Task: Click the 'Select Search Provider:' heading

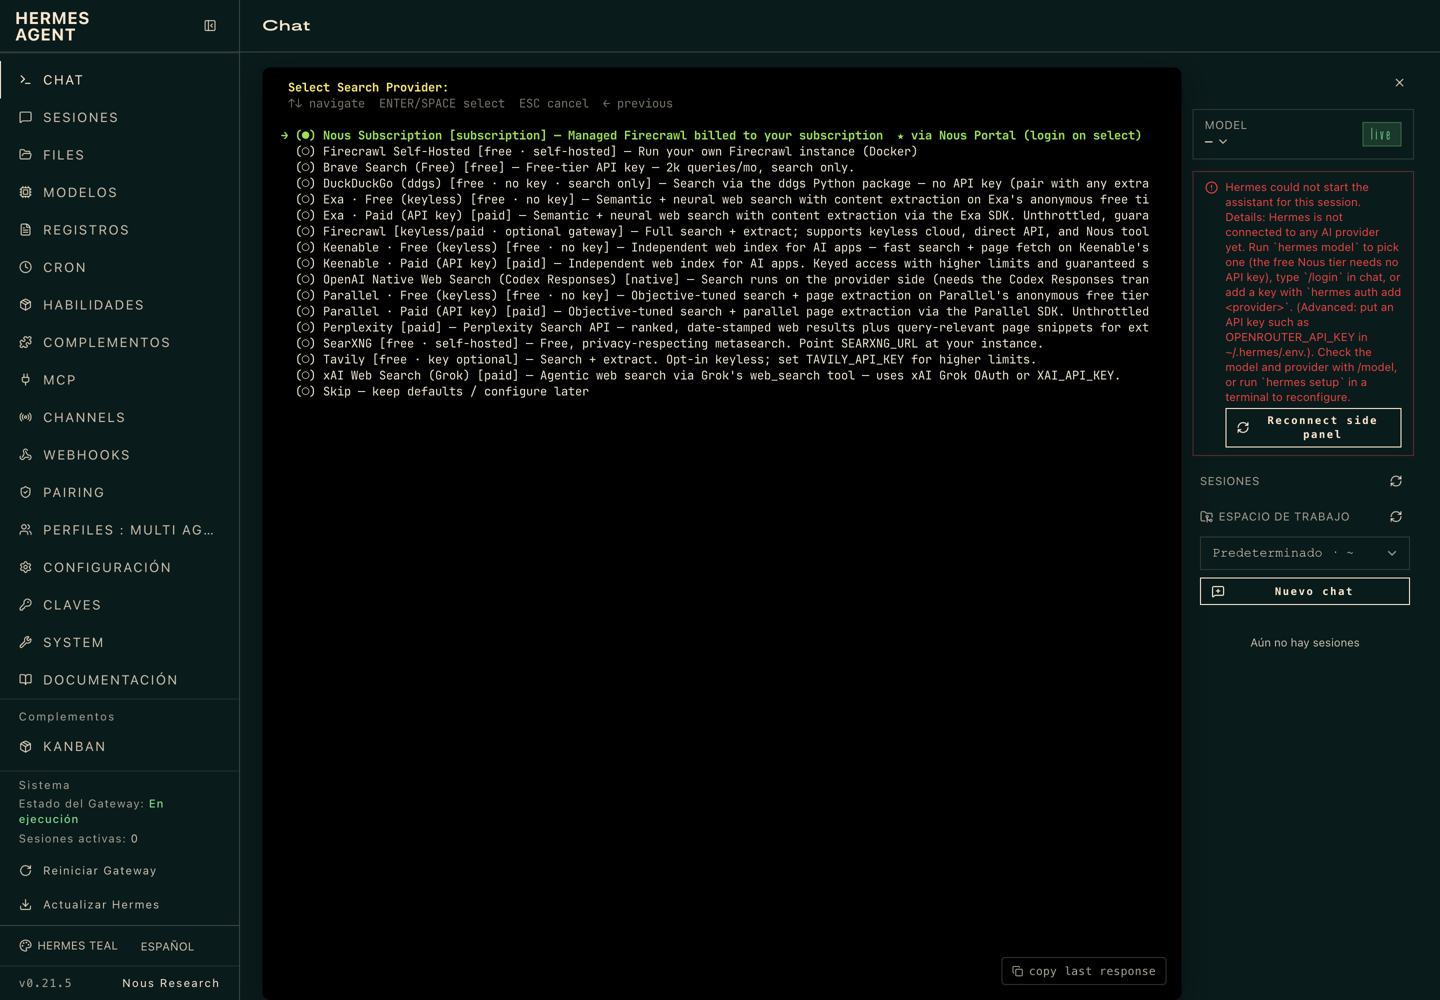Action: click(368, 88)
